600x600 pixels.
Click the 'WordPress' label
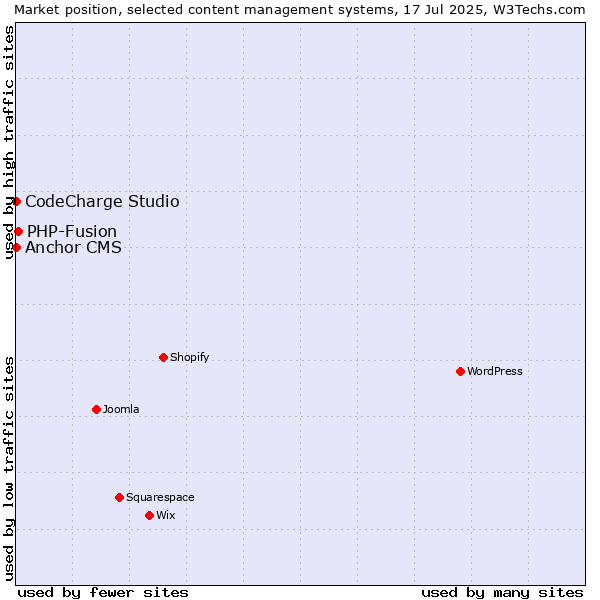[495, 371]
